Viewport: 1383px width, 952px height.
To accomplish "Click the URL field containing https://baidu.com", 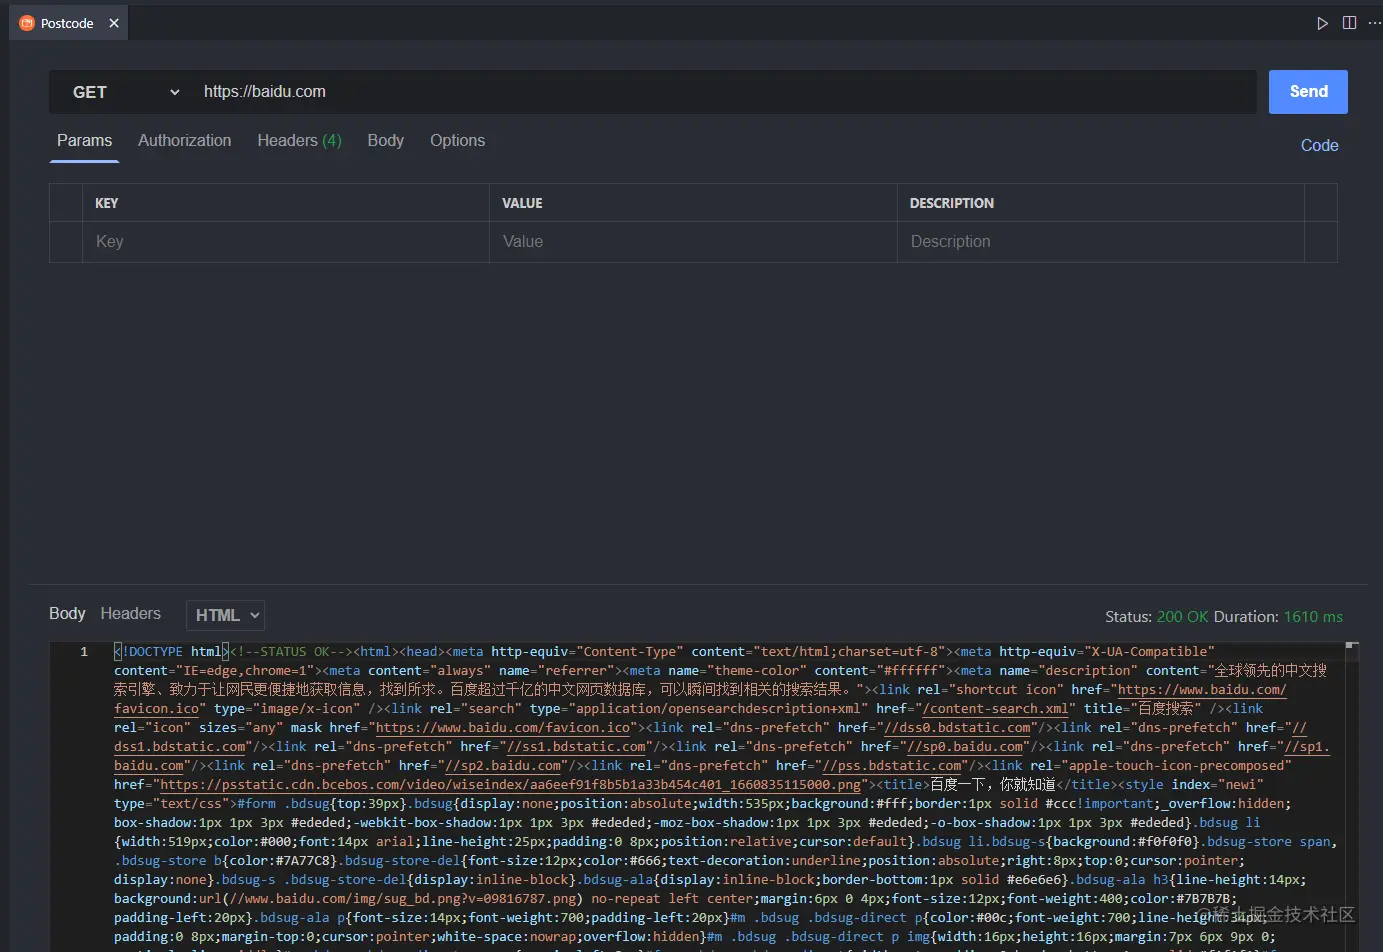I will [x=724, y=92].
